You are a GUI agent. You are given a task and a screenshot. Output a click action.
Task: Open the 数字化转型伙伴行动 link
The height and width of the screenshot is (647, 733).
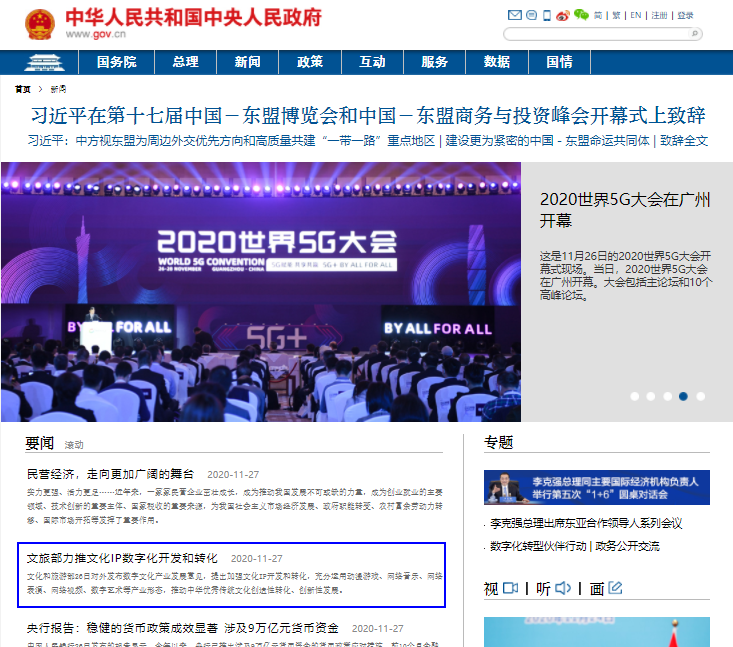(x=538, y=546)
